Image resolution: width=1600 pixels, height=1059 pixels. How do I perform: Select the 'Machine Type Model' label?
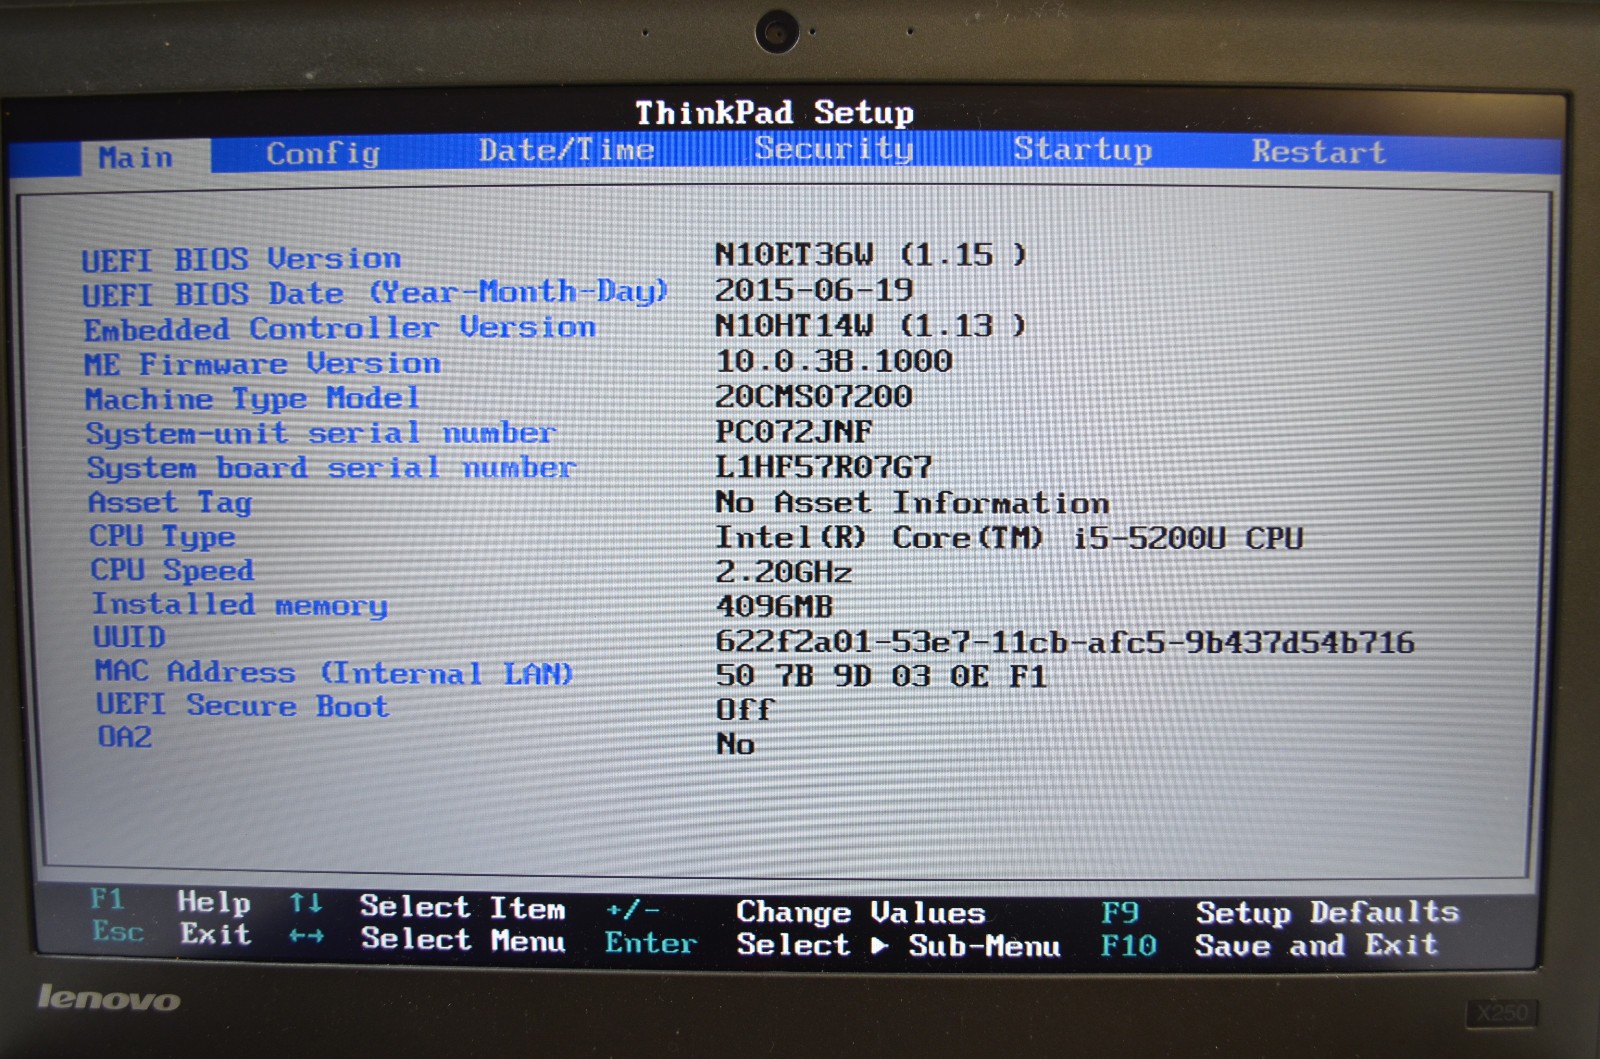(x=252, y=399)
